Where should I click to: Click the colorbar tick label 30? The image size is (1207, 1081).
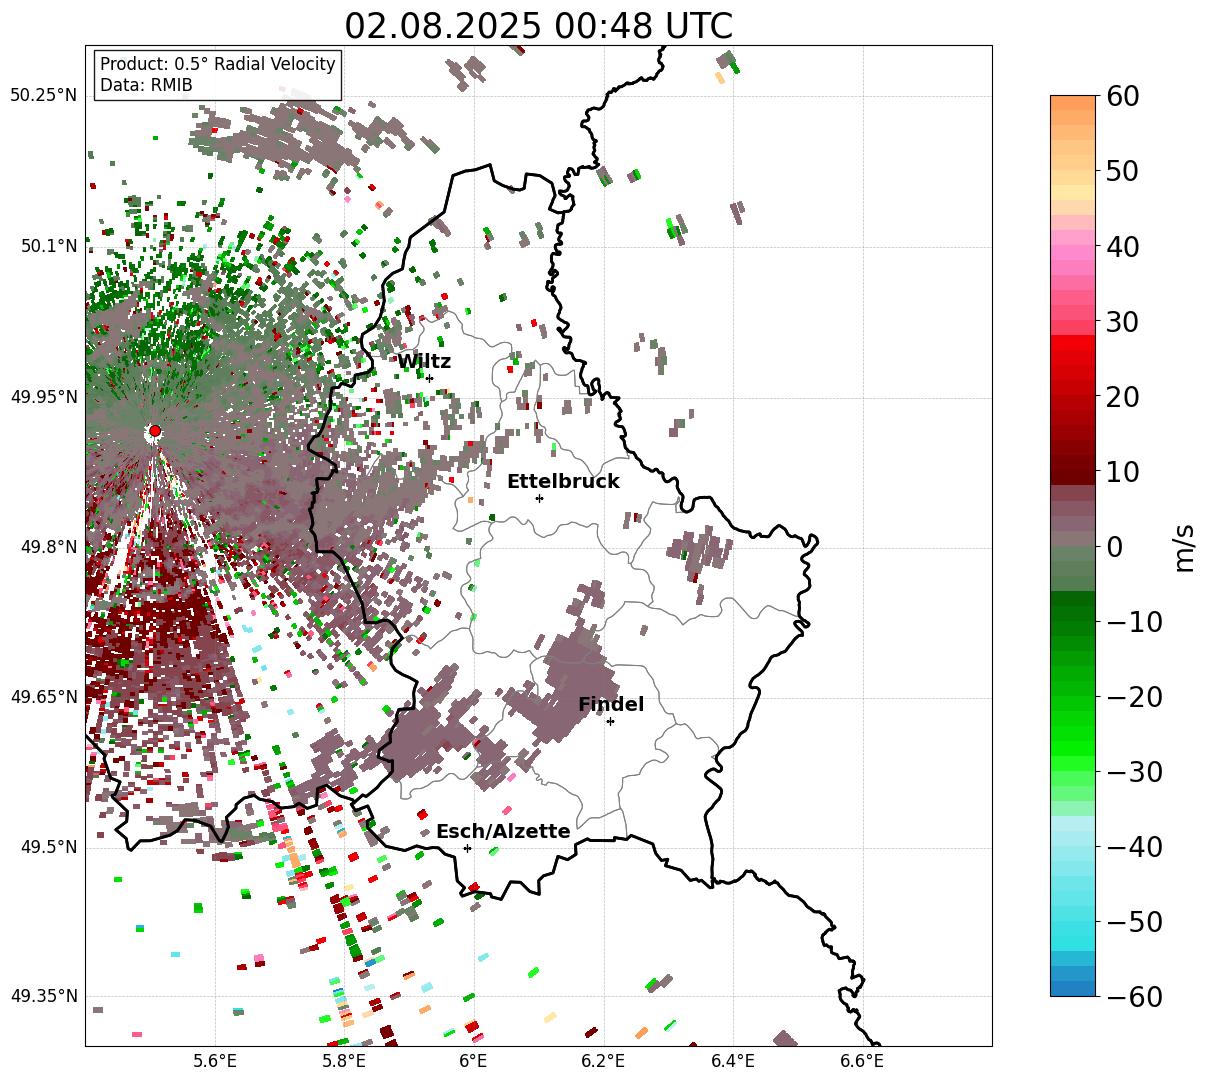tap(1125, 322)
